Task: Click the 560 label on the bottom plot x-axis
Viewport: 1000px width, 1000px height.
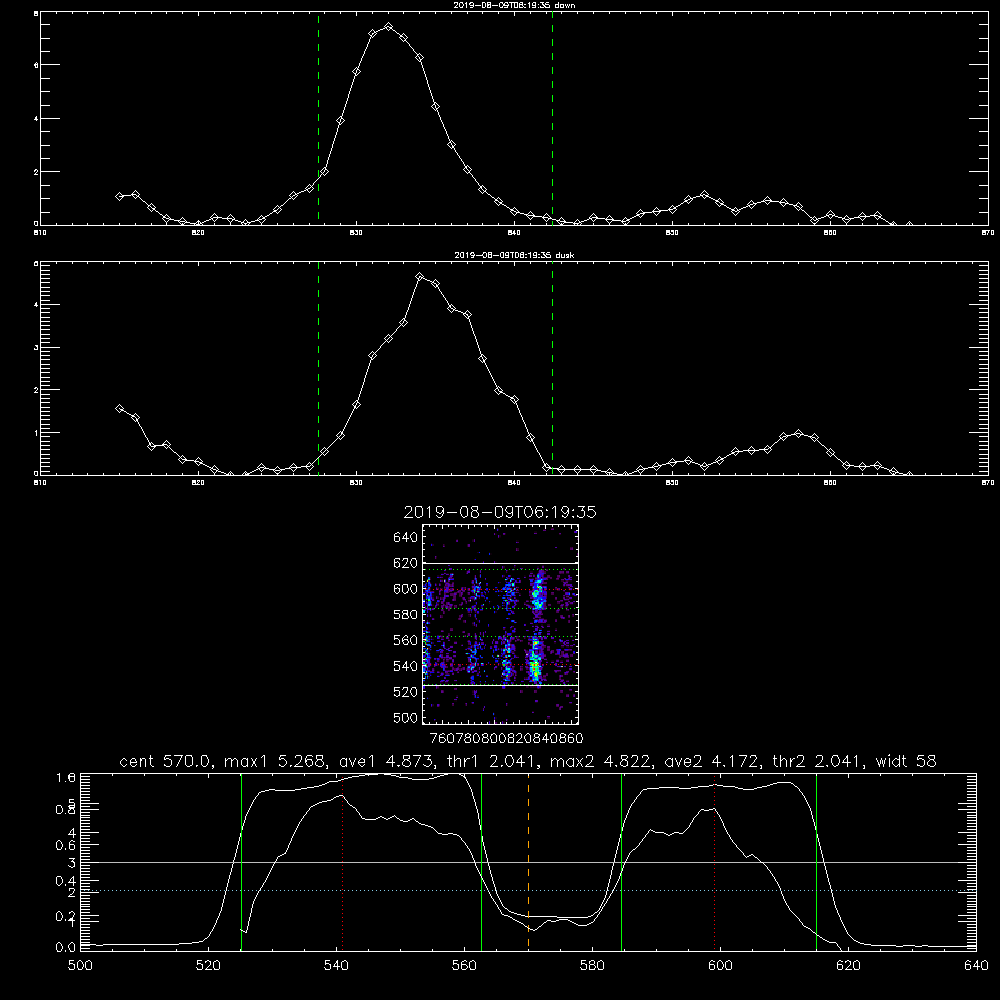Action: pyautogui.click(x=464, y=966)
